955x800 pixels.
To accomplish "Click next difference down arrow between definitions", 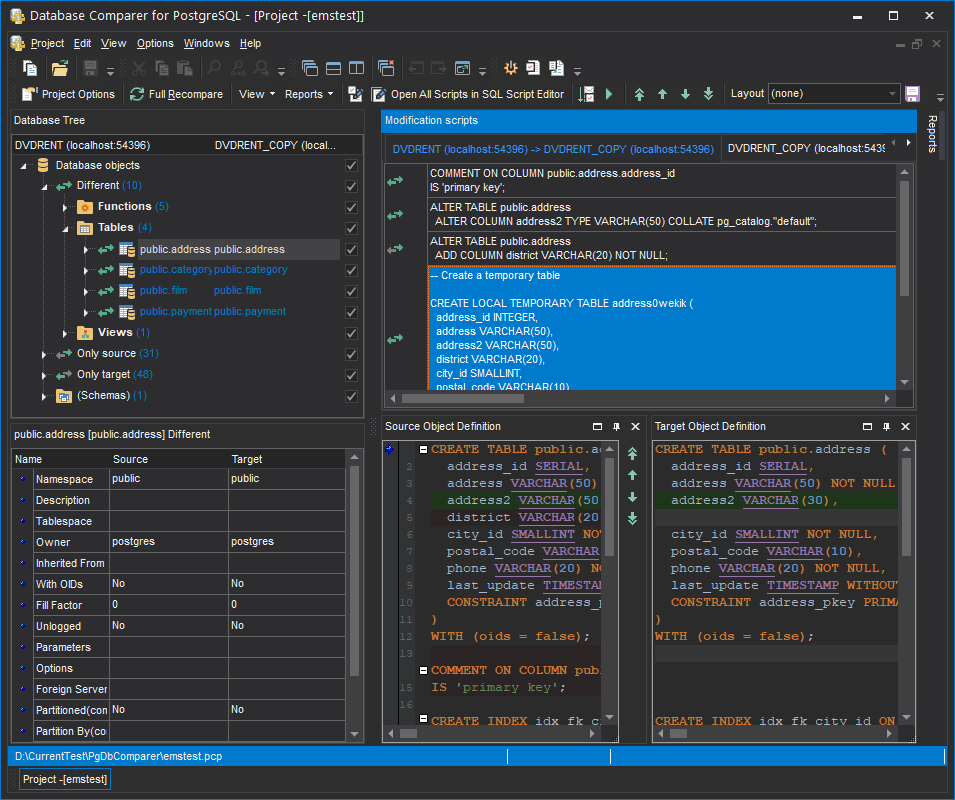I will [633, 497].
